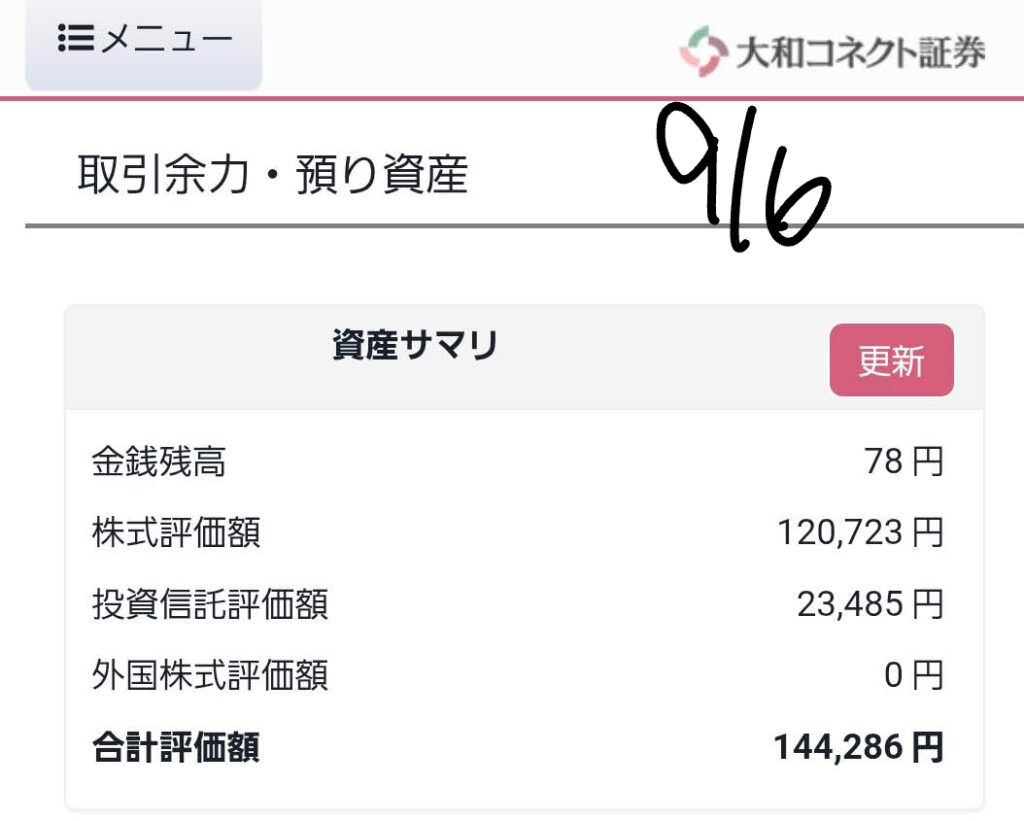Click the 23,485 円 fund valuation
This screenshot has height=821, width=1024.
(x=871, y=604)
